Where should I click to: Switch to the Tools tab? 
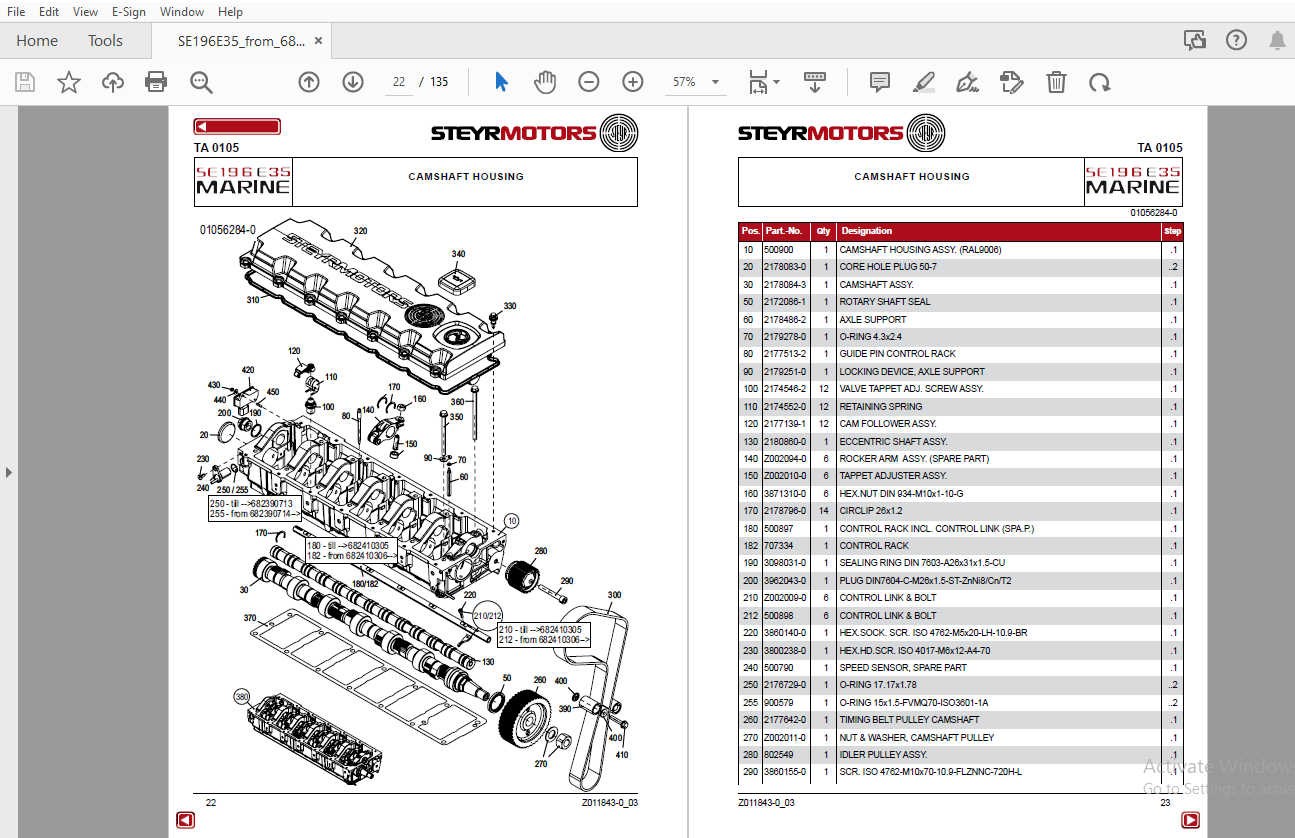[105, 41]
